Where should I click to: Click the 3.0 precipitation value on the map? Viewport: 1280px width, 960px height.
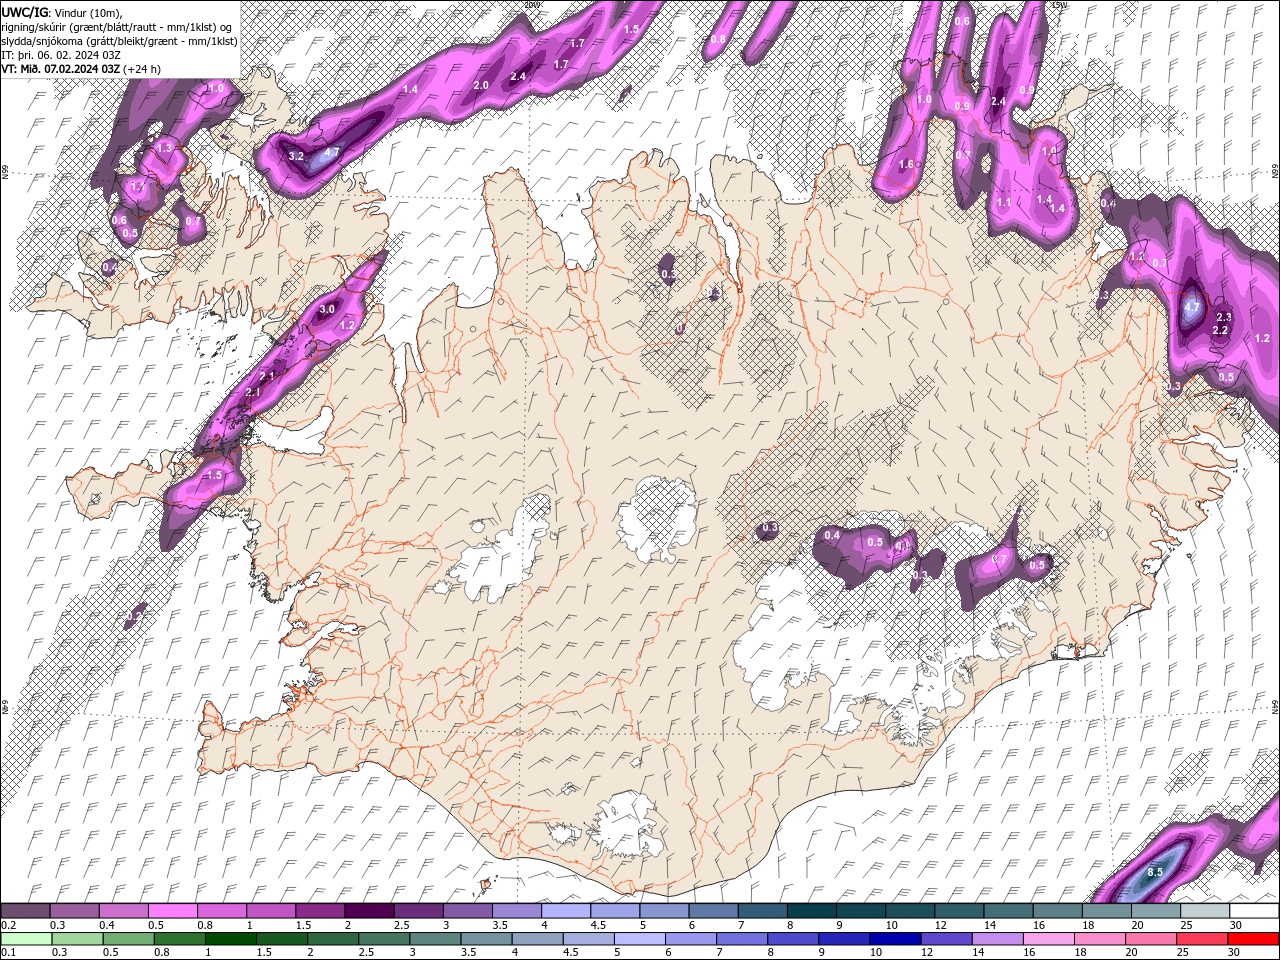click(327, 309)
